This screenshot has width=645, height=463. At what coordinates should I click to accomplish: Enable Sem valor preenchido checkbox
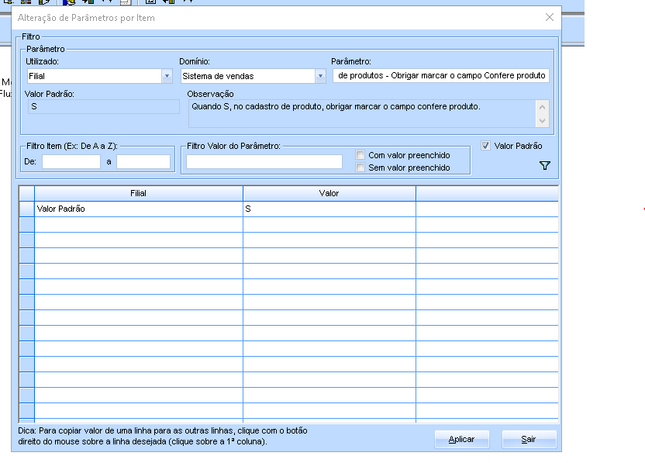(x=361, y=168)
